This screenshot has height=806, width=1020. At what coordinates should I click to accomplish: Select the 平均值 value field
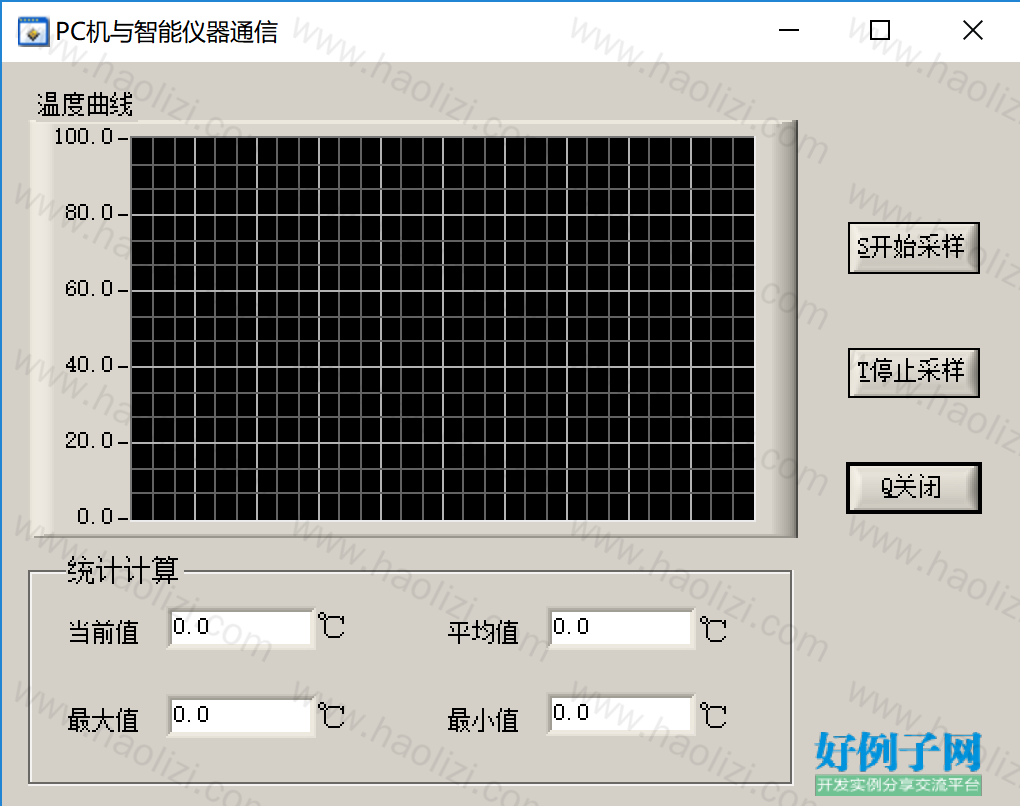pyautogui.click(x=621, y=628)
